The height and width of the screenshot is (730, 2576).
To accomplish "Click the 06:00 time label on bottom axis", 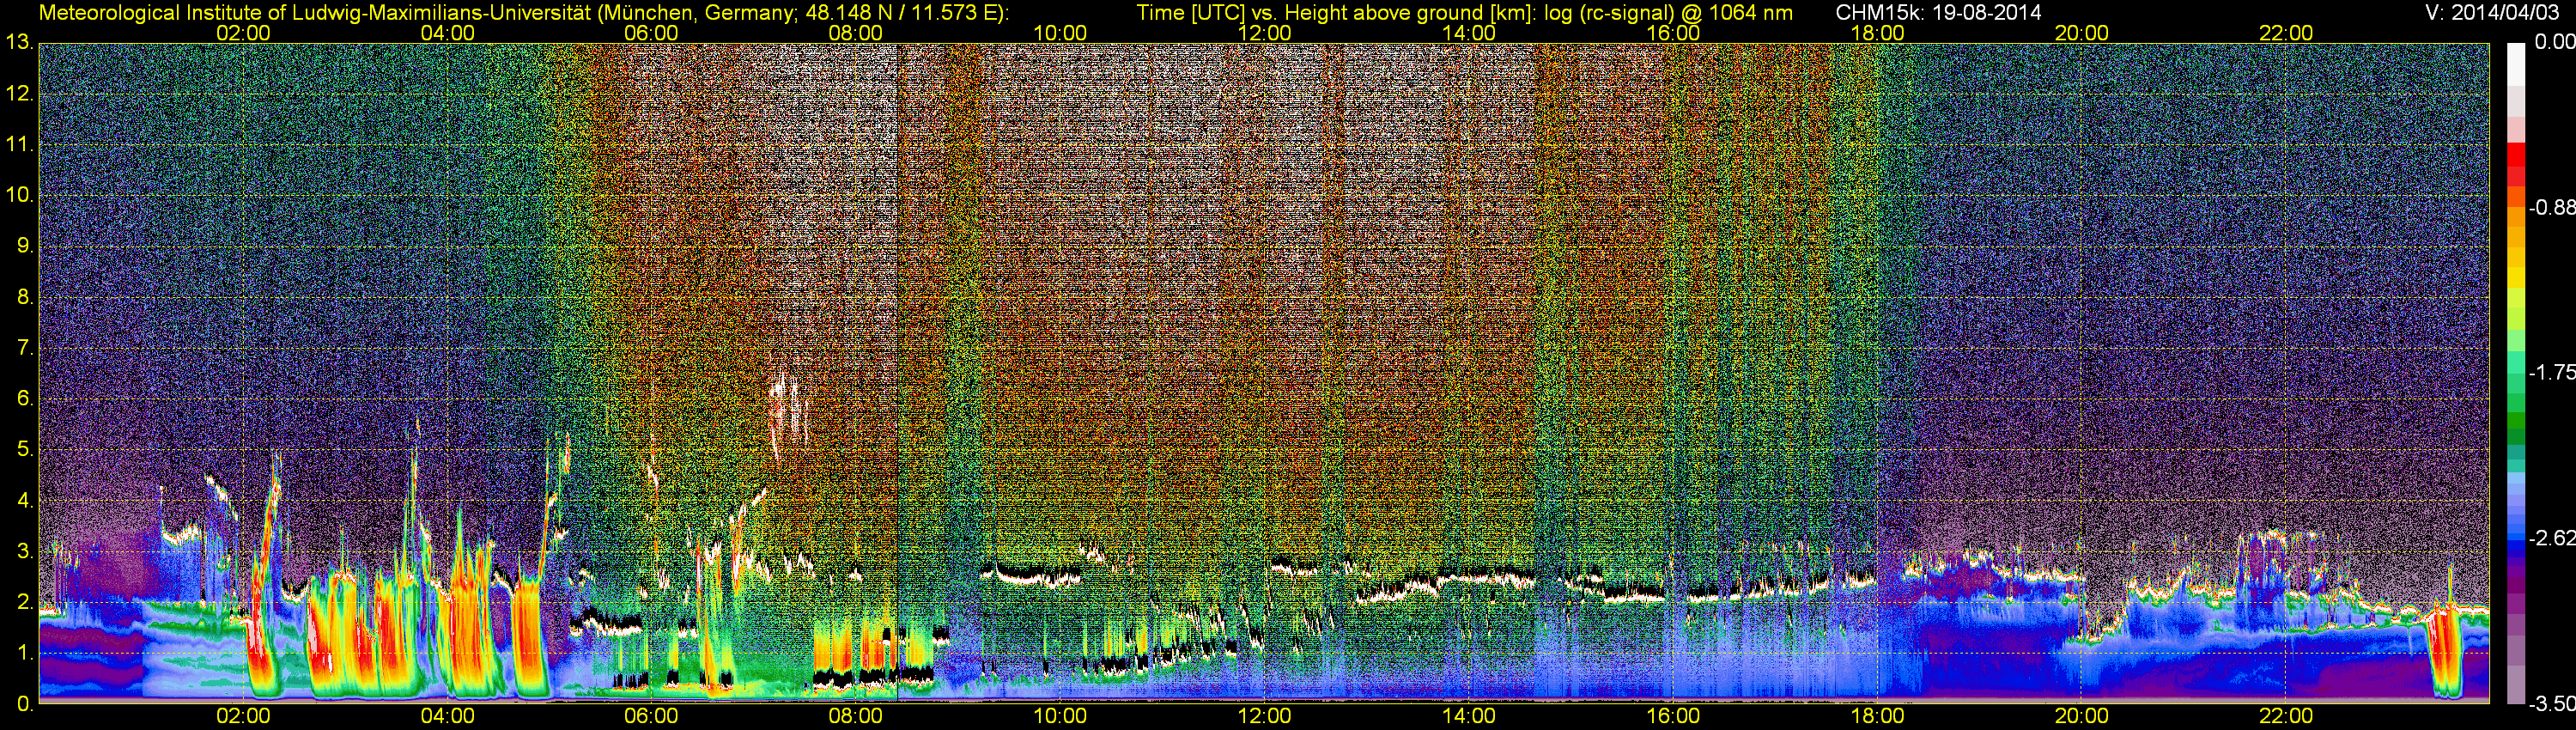I will pyautogui.click(x=651, y=717).
